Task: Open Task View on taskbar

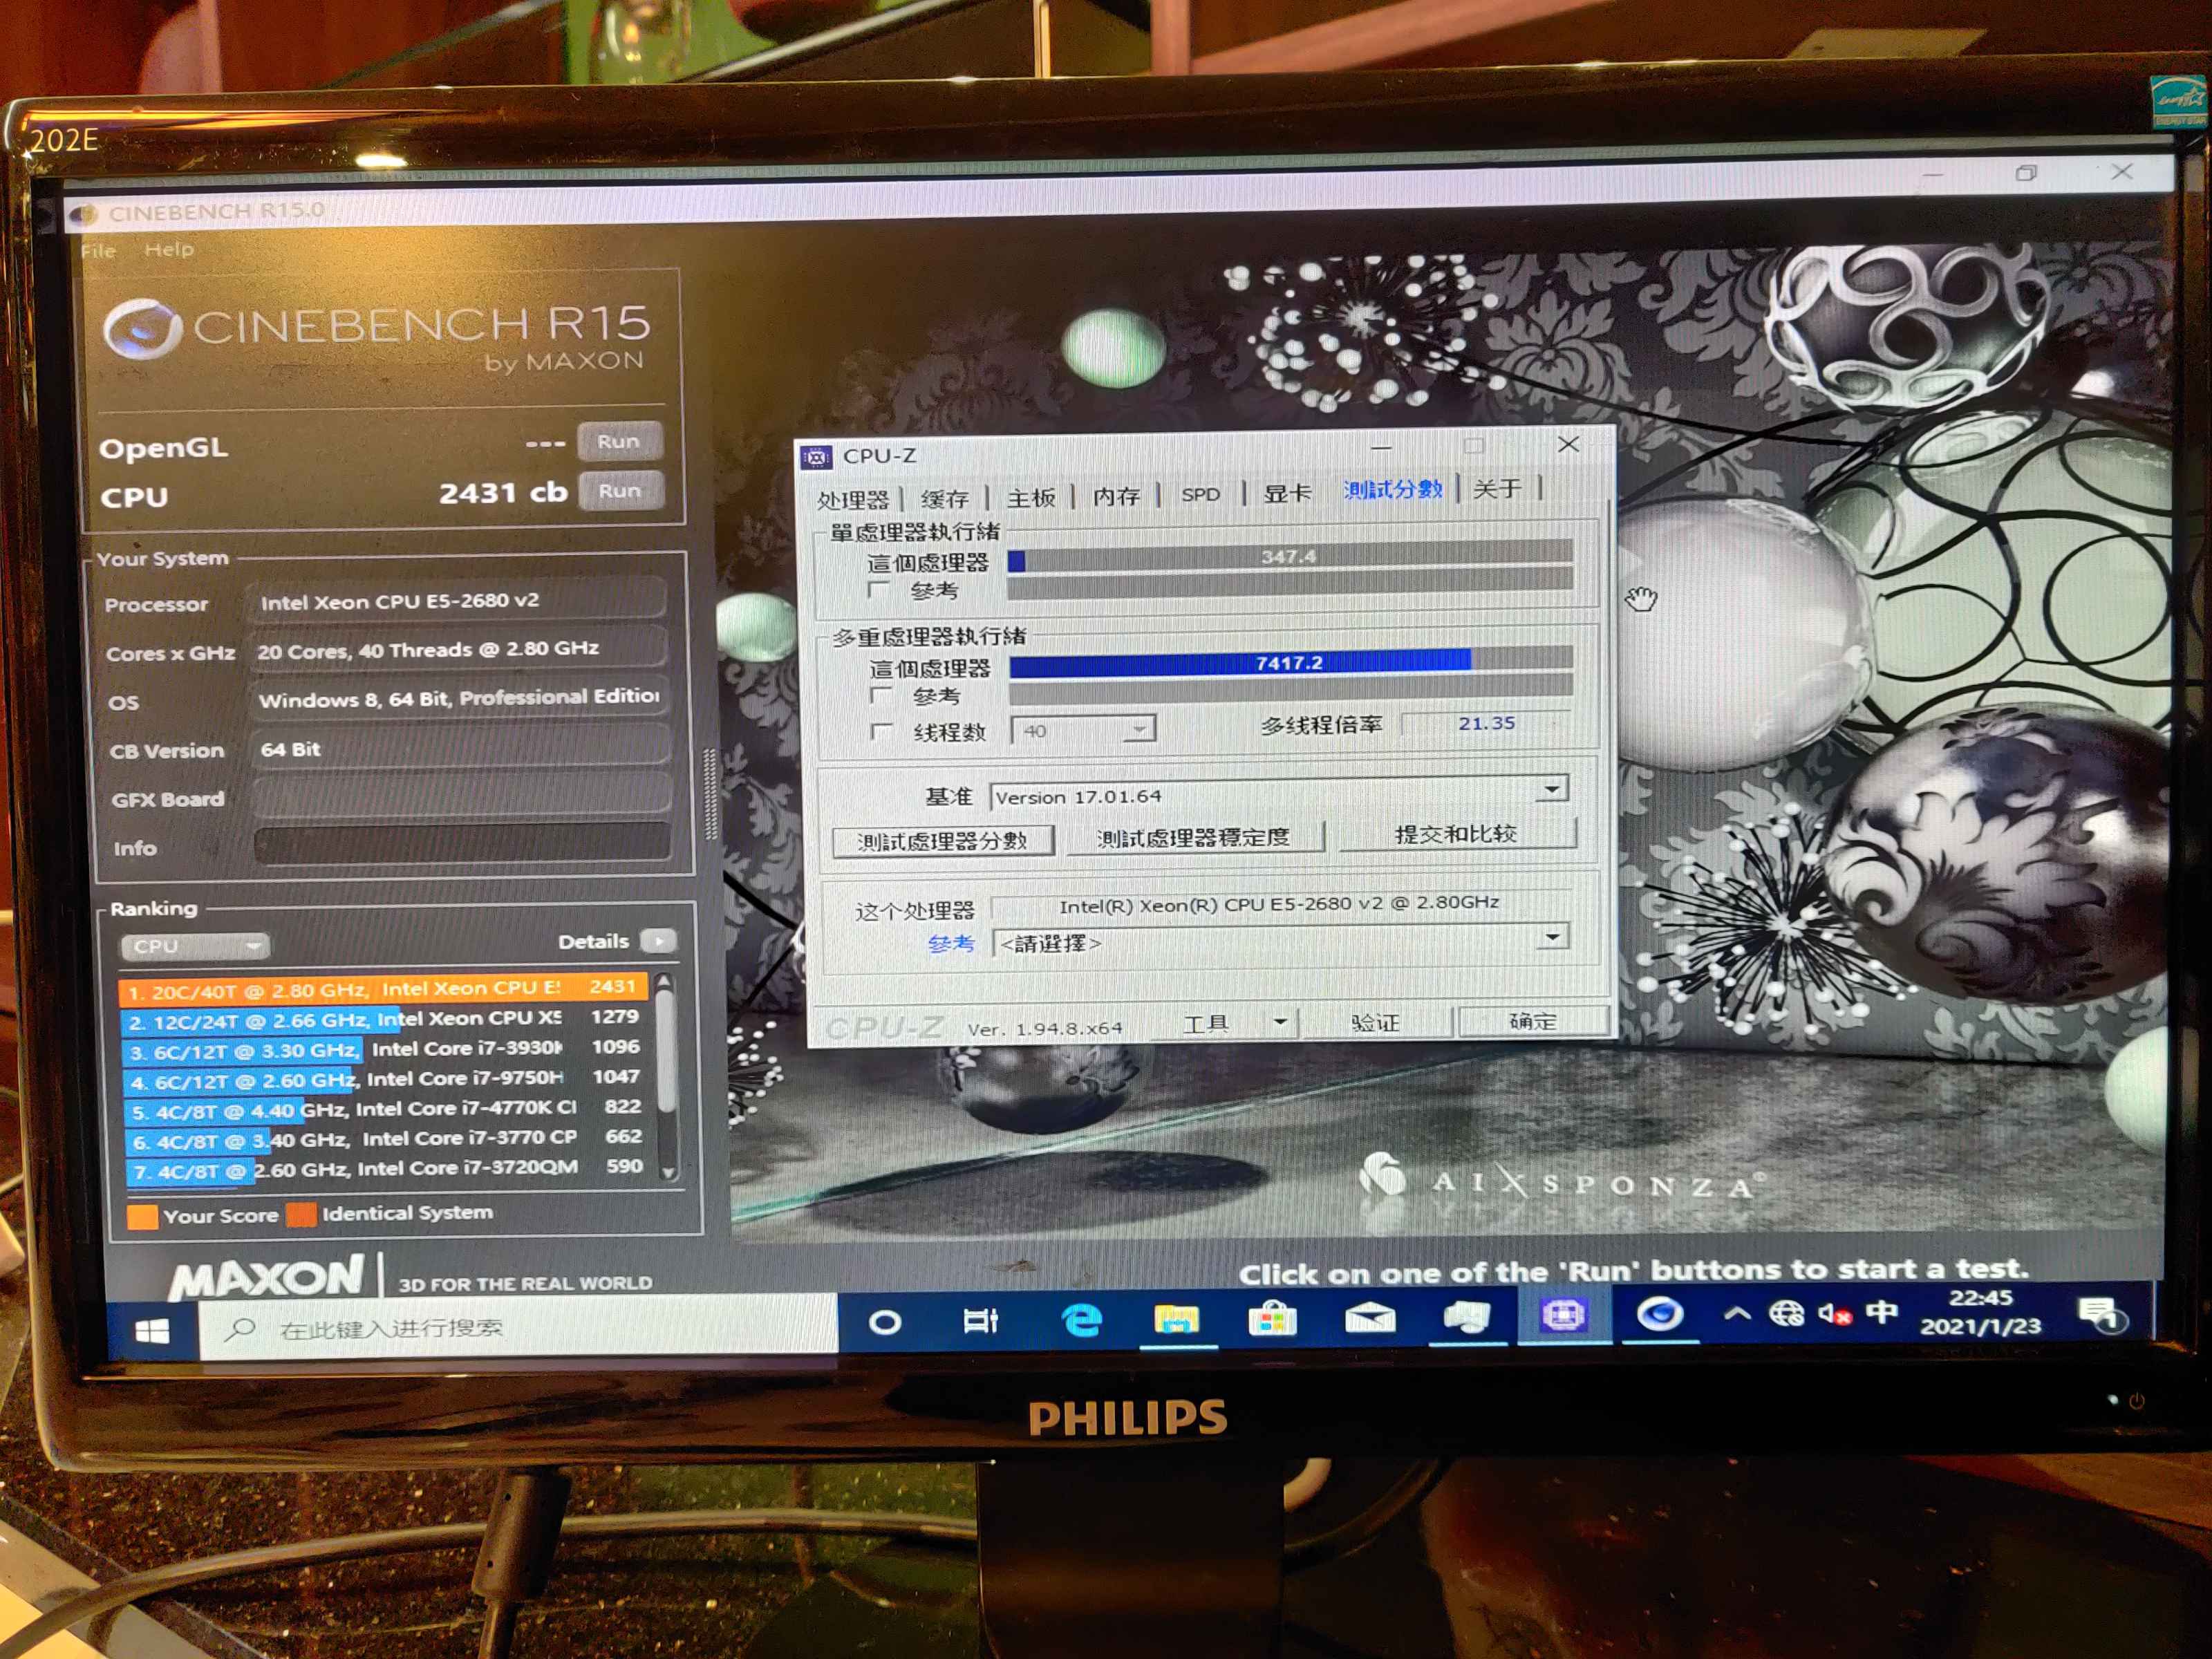Action: pyautogui.click(x=980, y=1321)
